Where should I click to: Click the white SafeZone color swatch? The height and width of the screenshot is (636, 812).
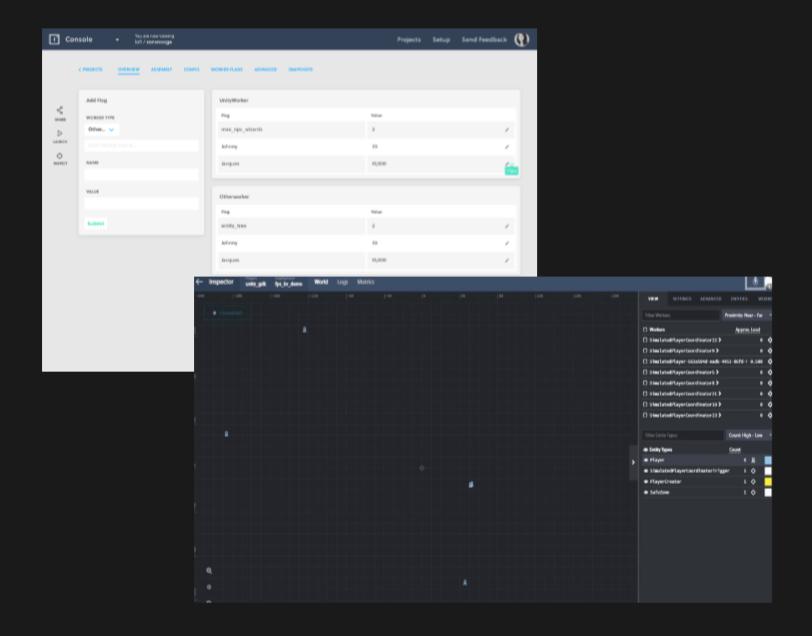768,493
